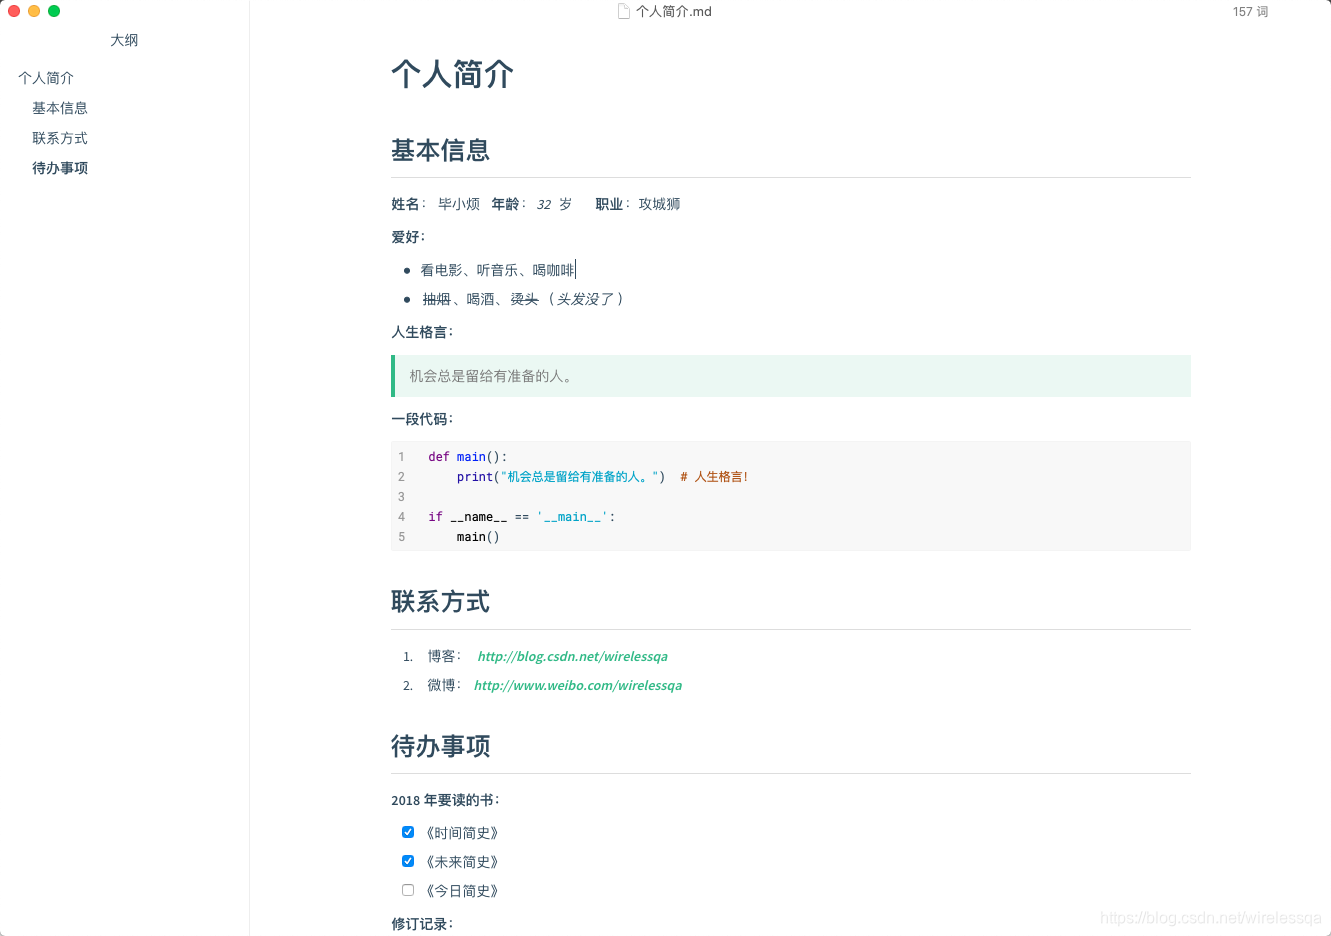Select 个人简介 at top of outline
Screen dimensions: 1331x936
(x=45, y=77)
